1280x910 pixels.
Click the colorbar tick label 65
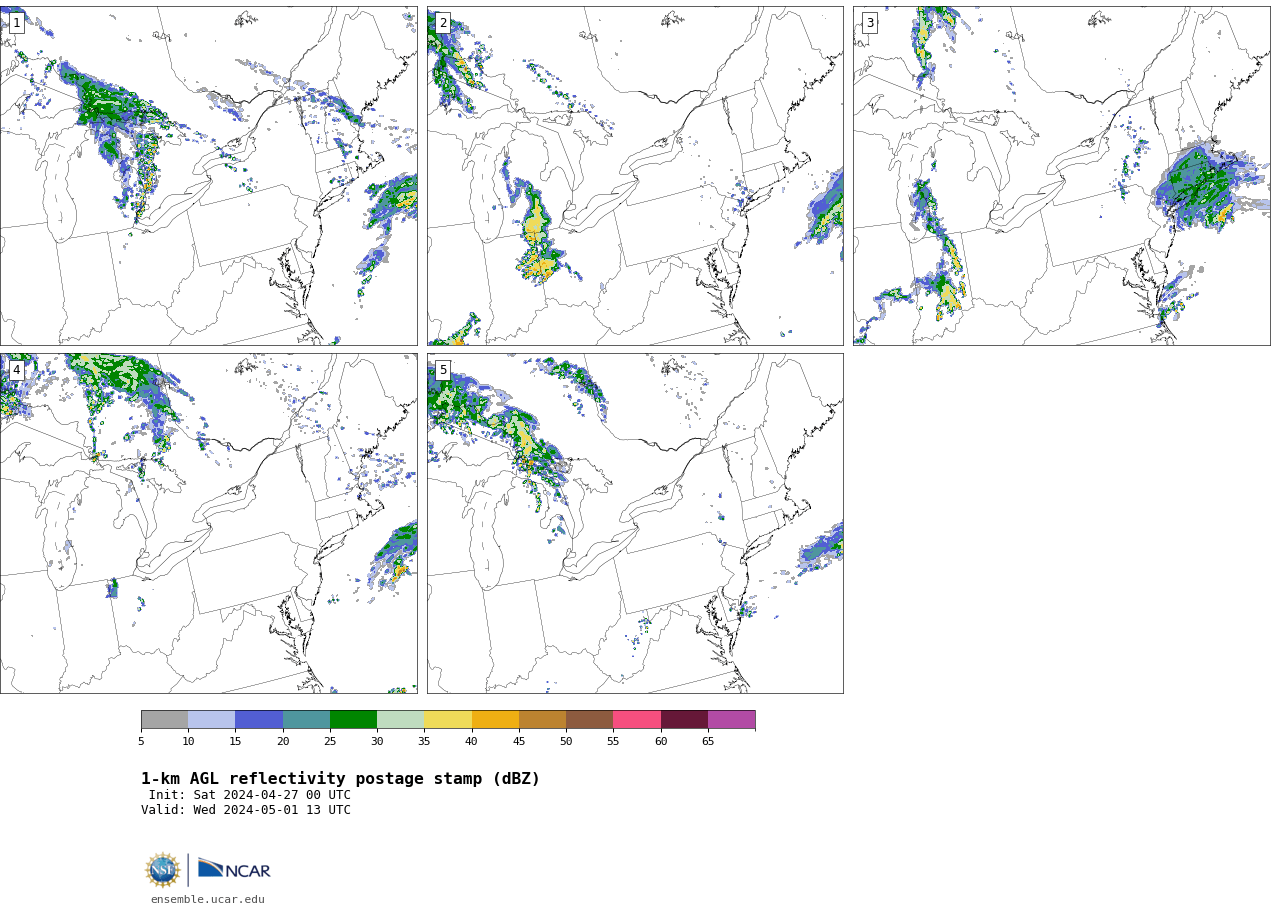(x=708, y=741)
